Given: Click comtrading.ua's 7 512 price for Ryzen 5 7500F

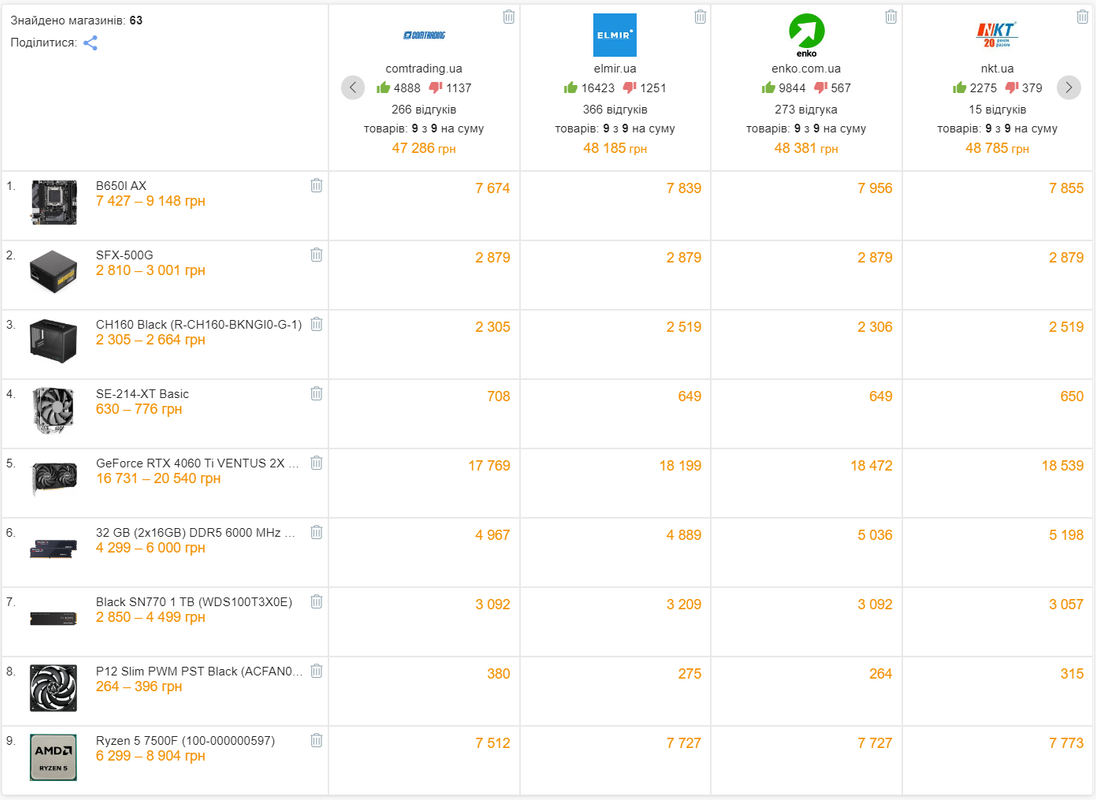Looking at the screenshot, I should click(493, 743).
